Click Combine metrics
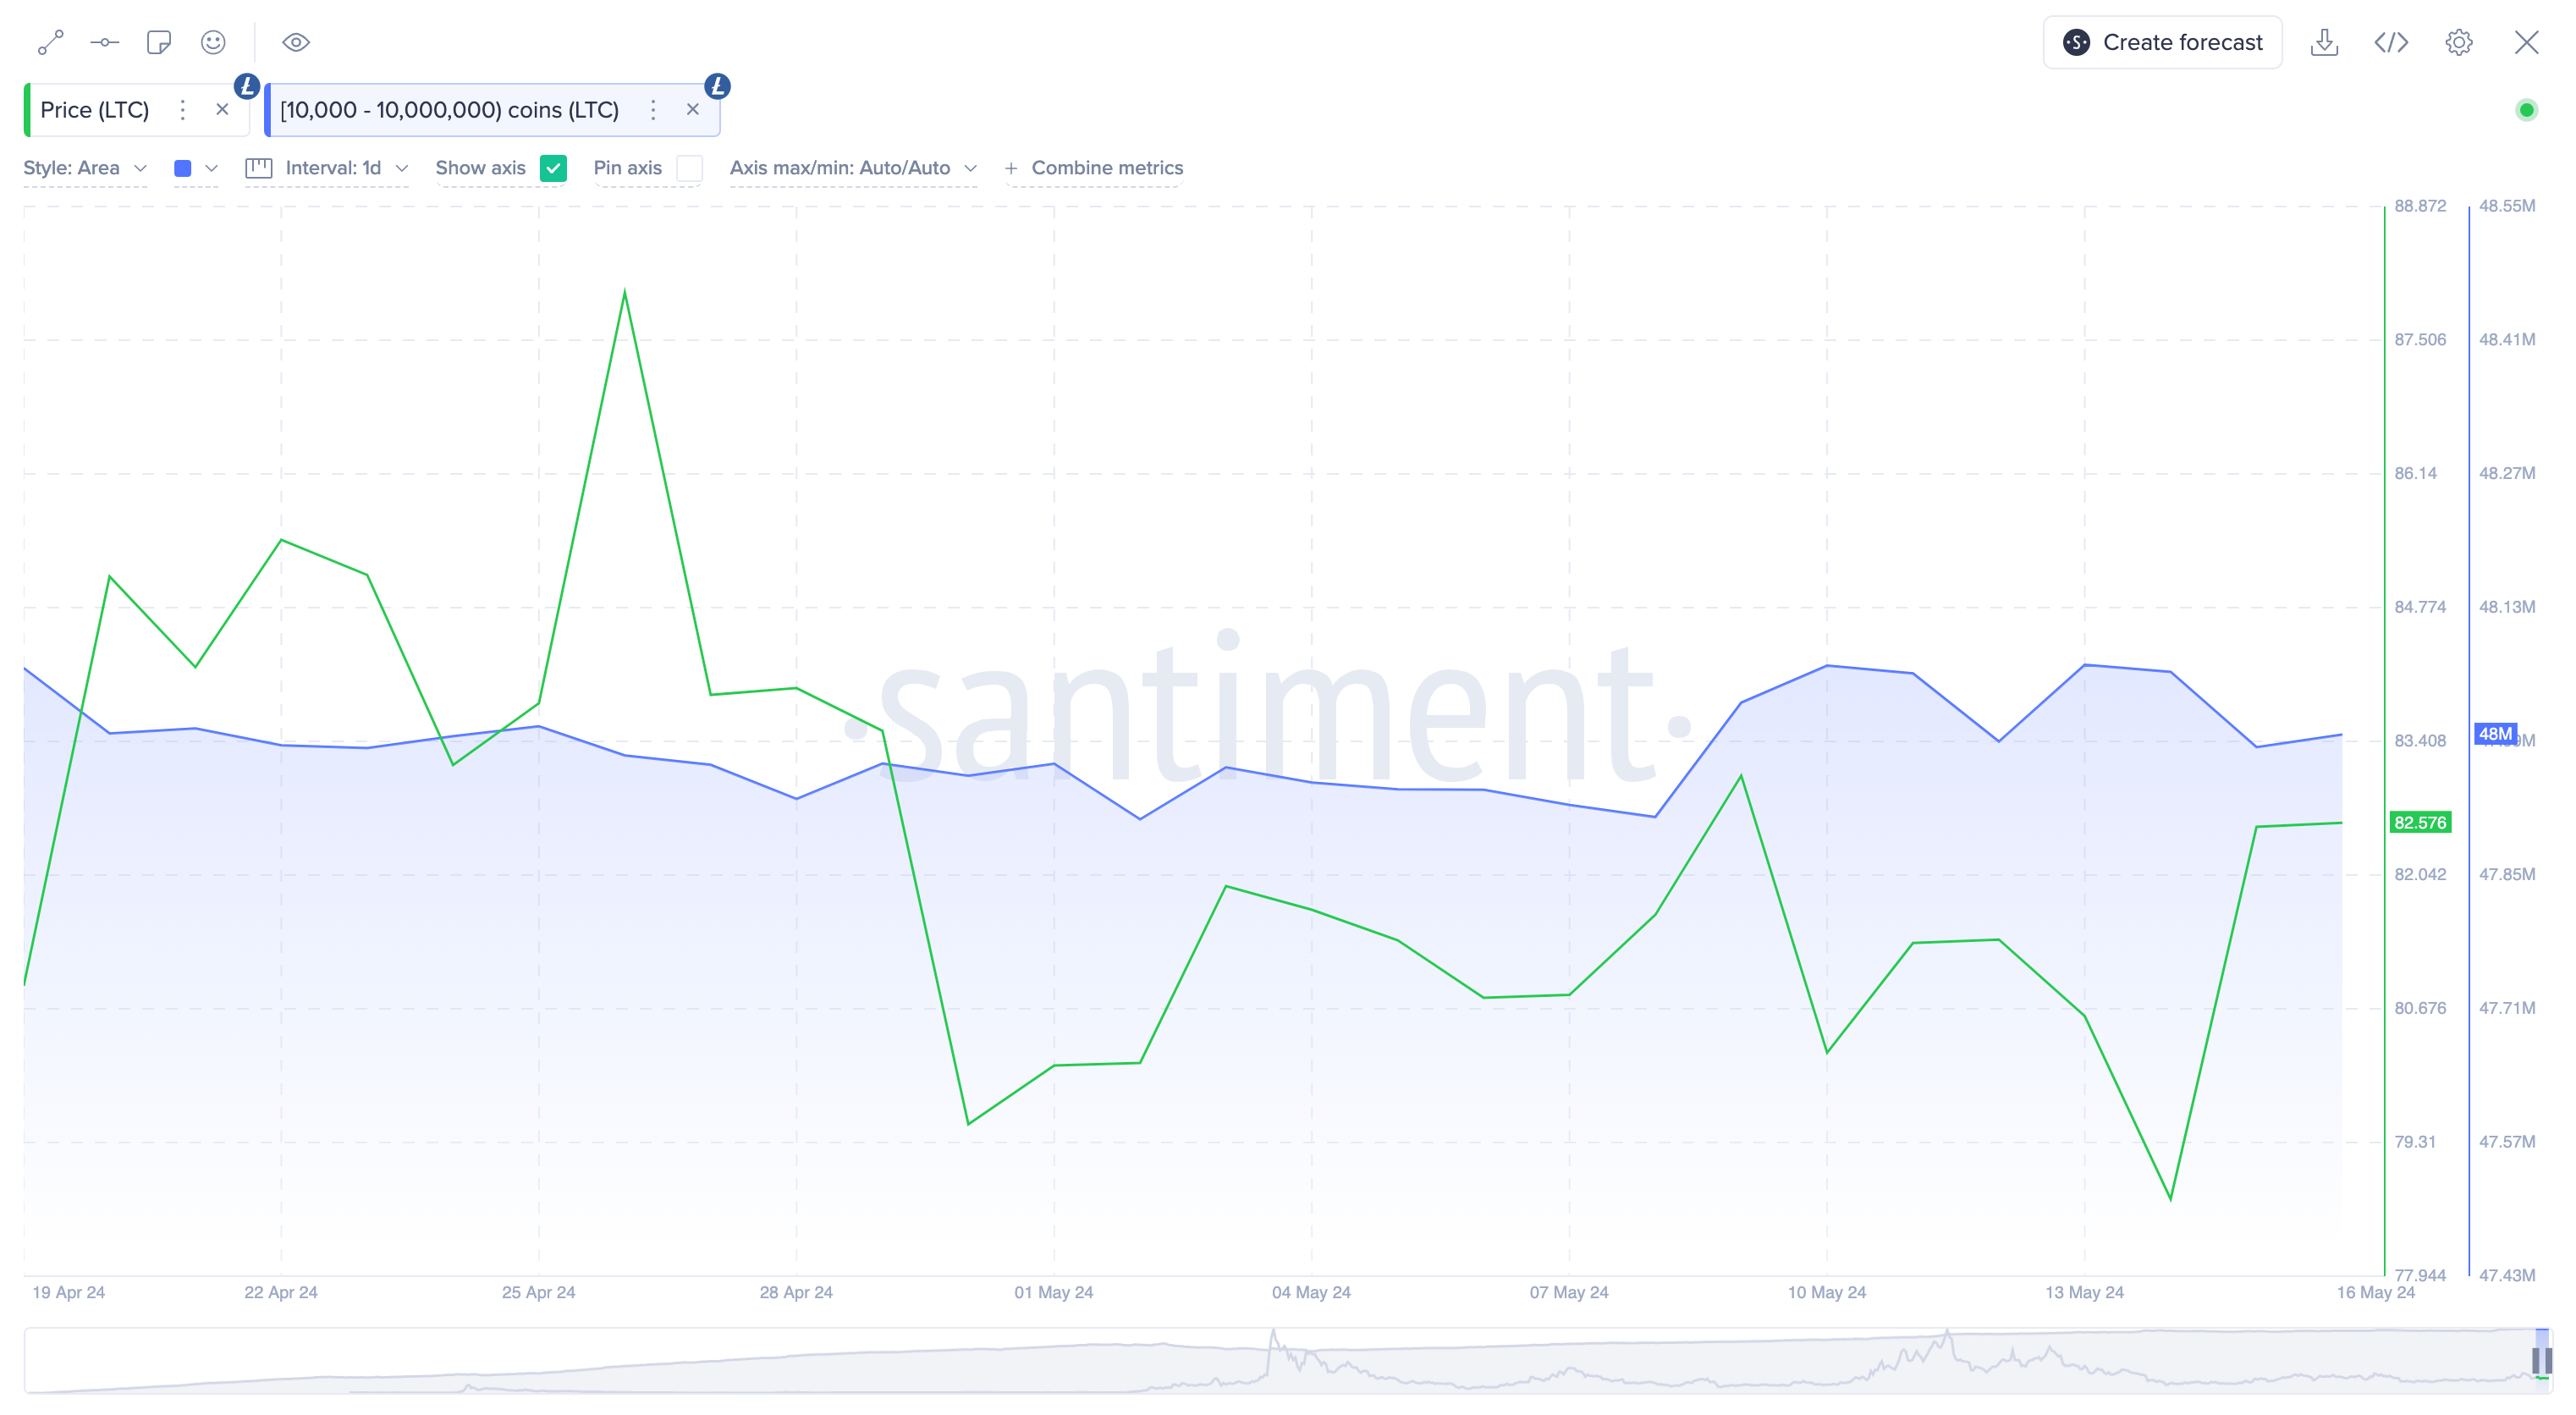Viewport: 2576px width, 1415px height. pos(1094,168)
